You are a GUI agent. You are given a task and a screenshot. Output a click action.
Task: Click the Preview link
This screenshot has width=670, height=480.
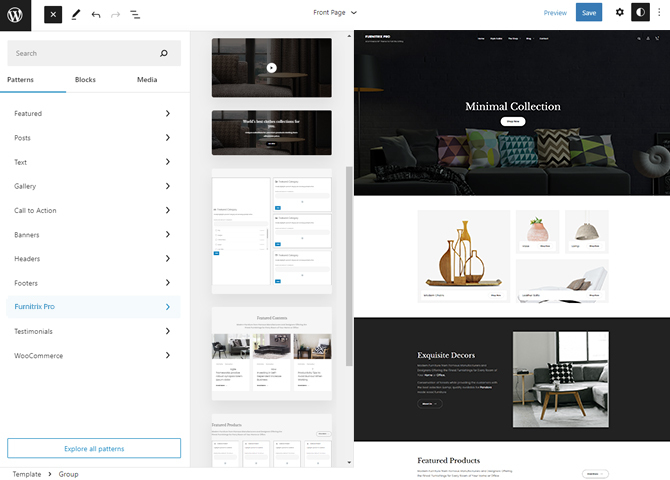point(555,13)
